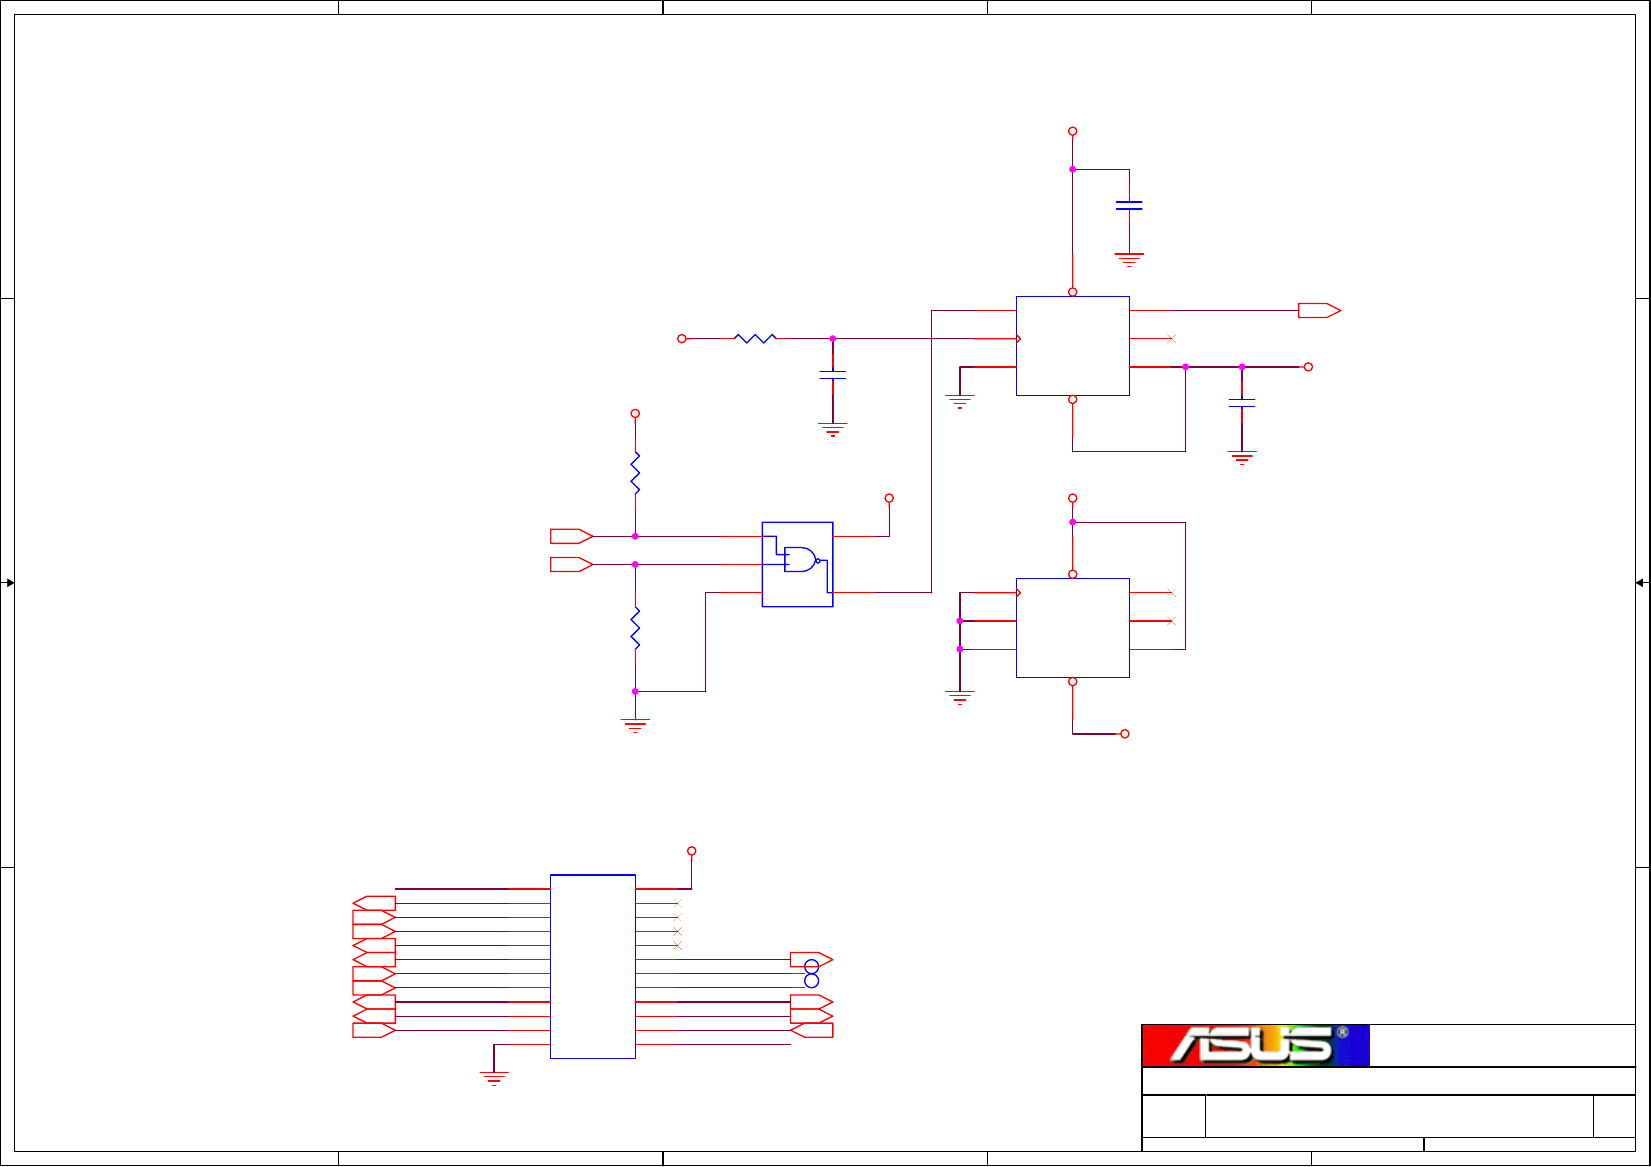This screenshot has width=1651, height=1167.
Task: Select the capacitor beside the upper chip output
Action: (1242, 403)
